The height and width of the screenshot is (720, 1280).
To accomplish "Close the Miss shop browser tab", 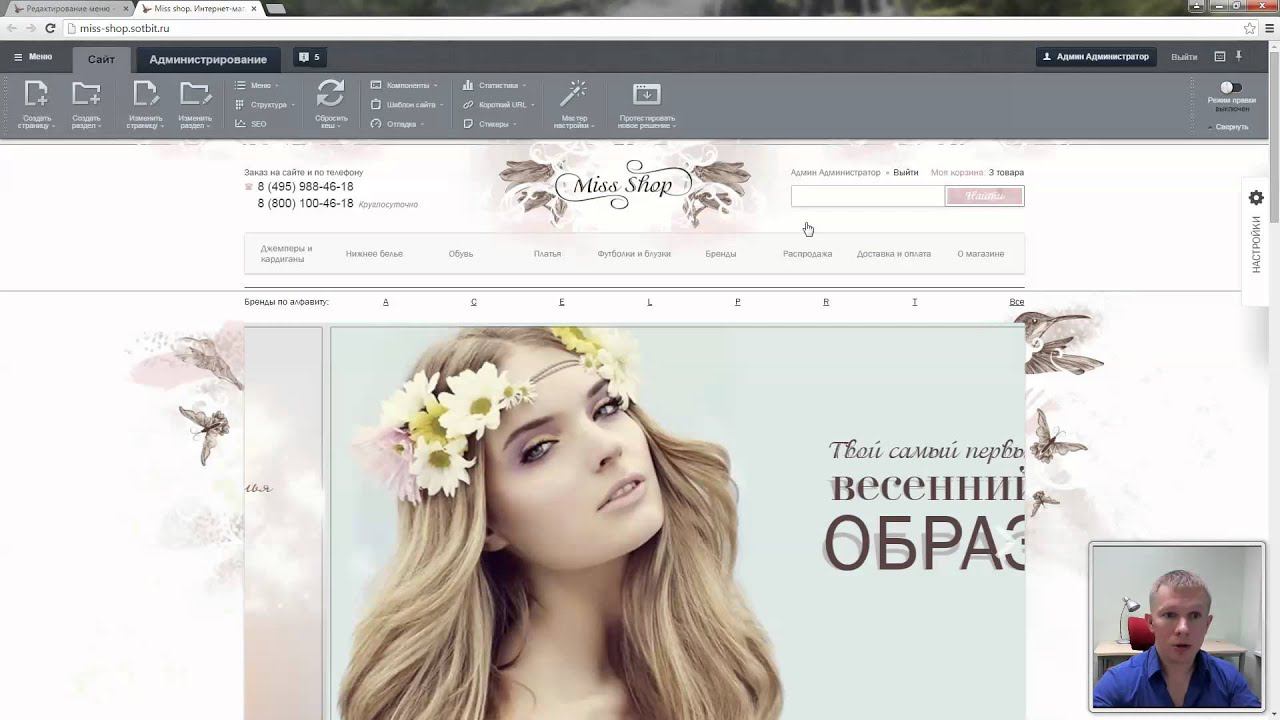I will [x=252, y=8].
